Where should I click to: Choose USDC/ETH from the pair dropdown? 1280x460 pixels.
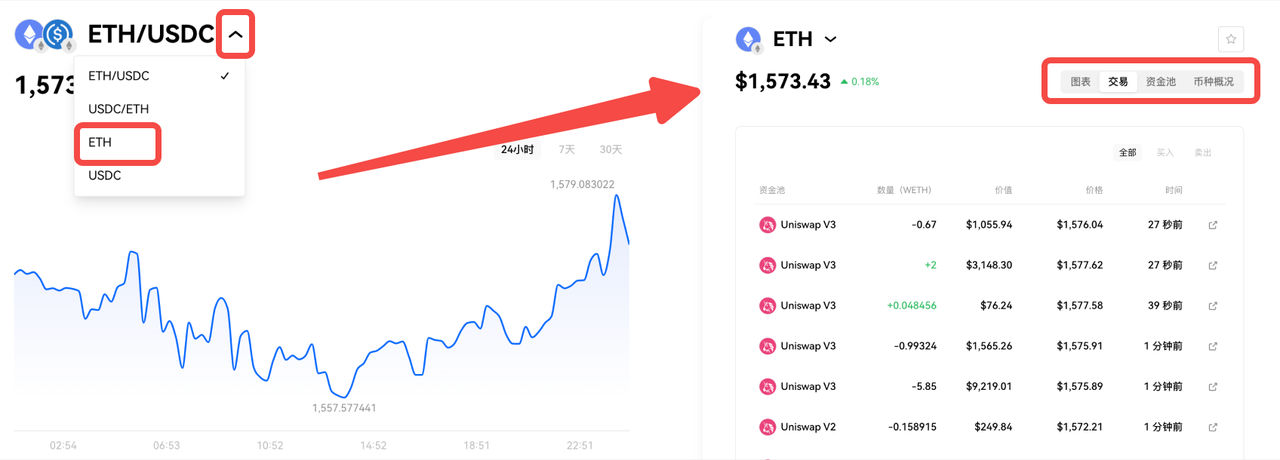118,109
